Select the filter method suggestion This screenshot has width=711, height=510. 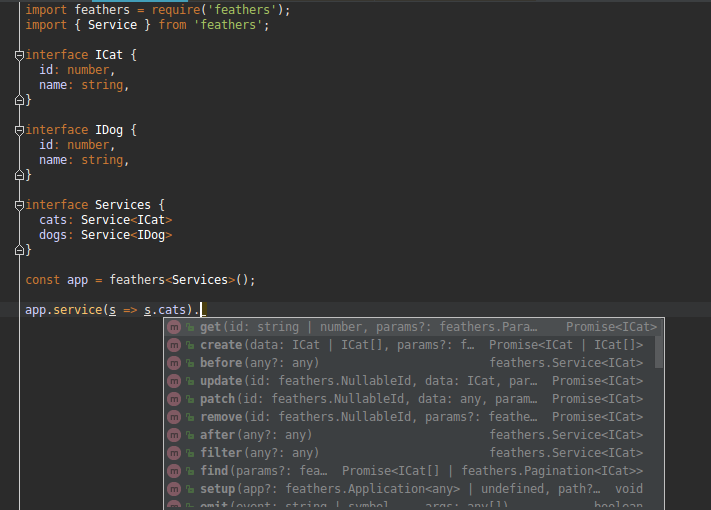click(409, 453)
